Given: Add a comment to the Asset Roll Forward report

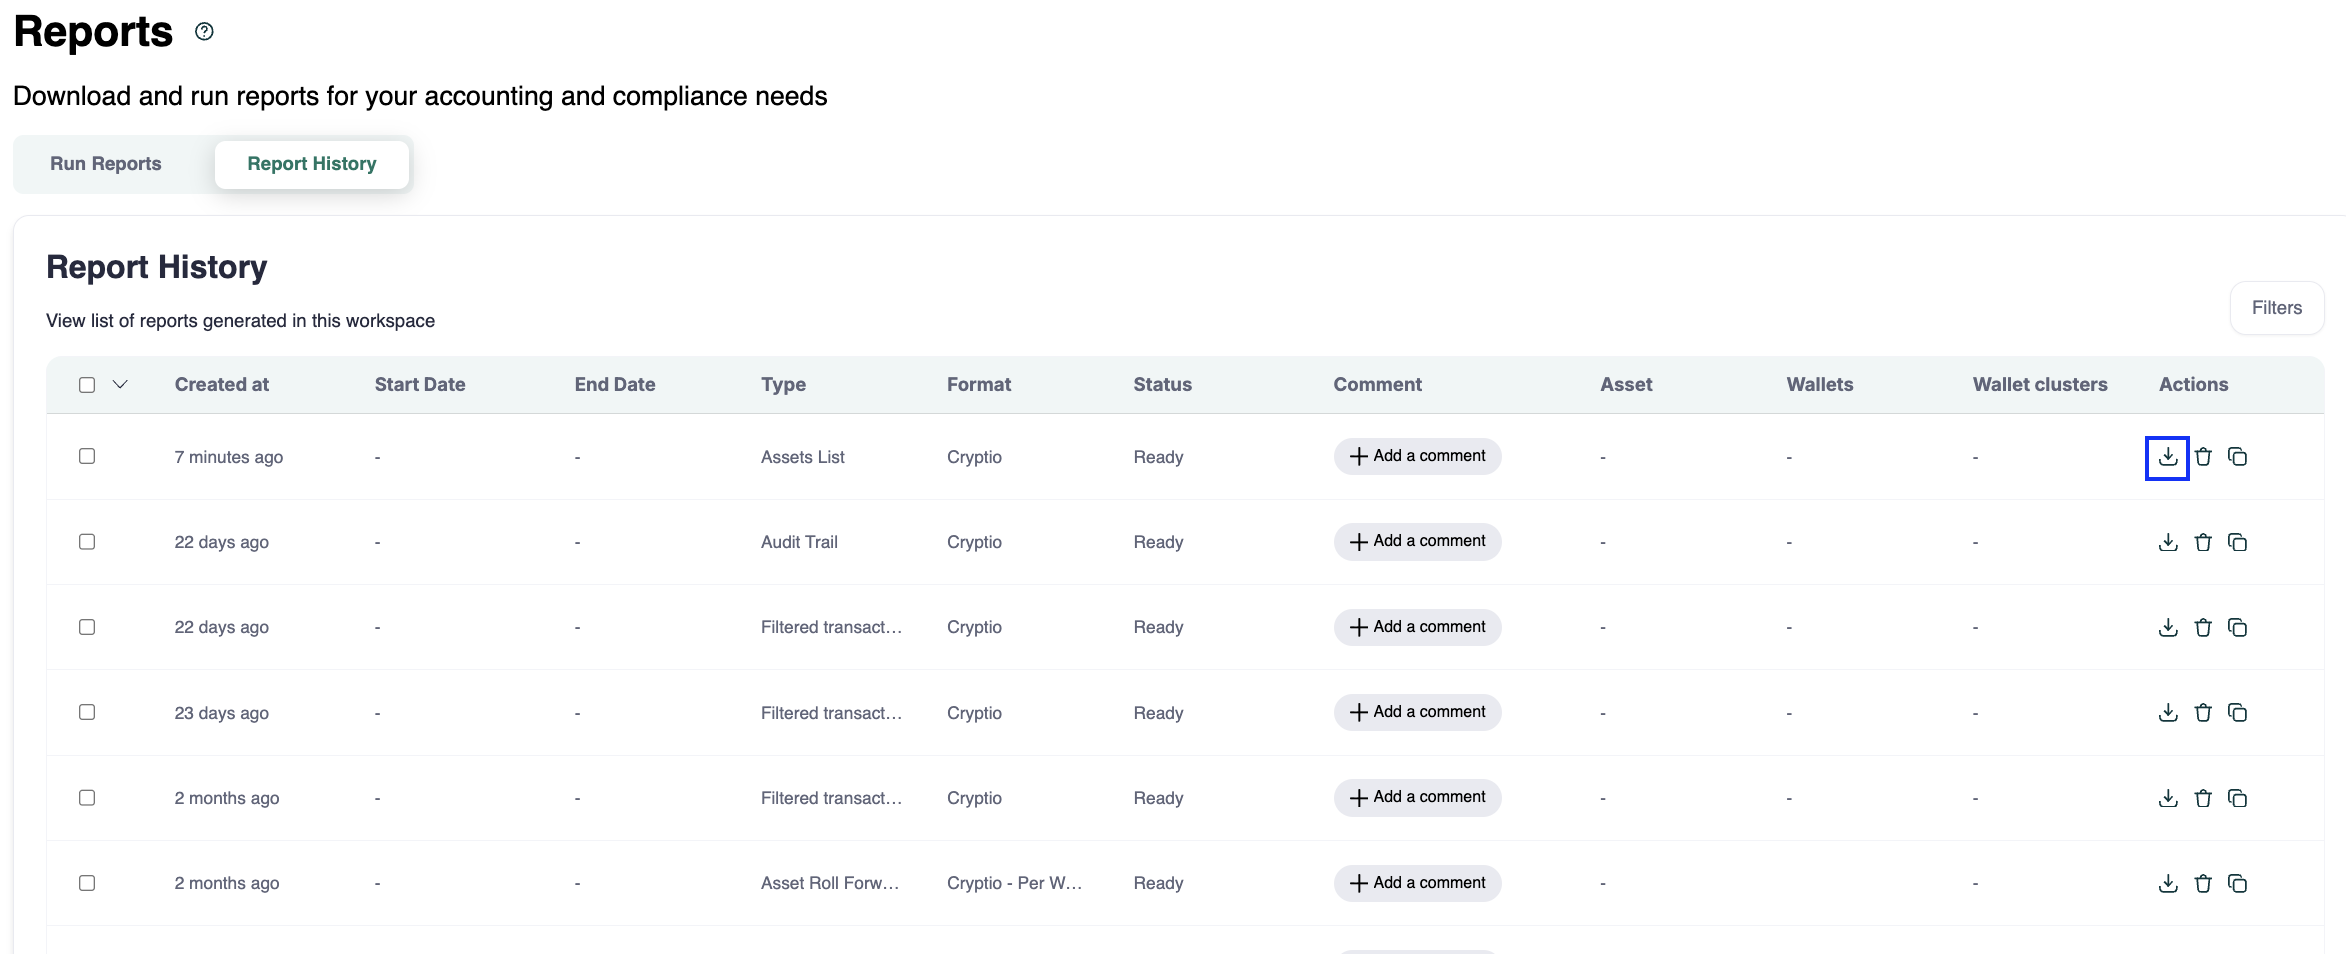Looking at the screenshot, I should (x=1416, y=883).
